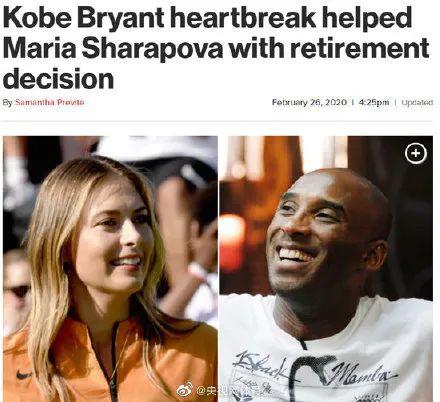
Task: Select the right photo of man in white t-shirt
Action: coord(326,269)
